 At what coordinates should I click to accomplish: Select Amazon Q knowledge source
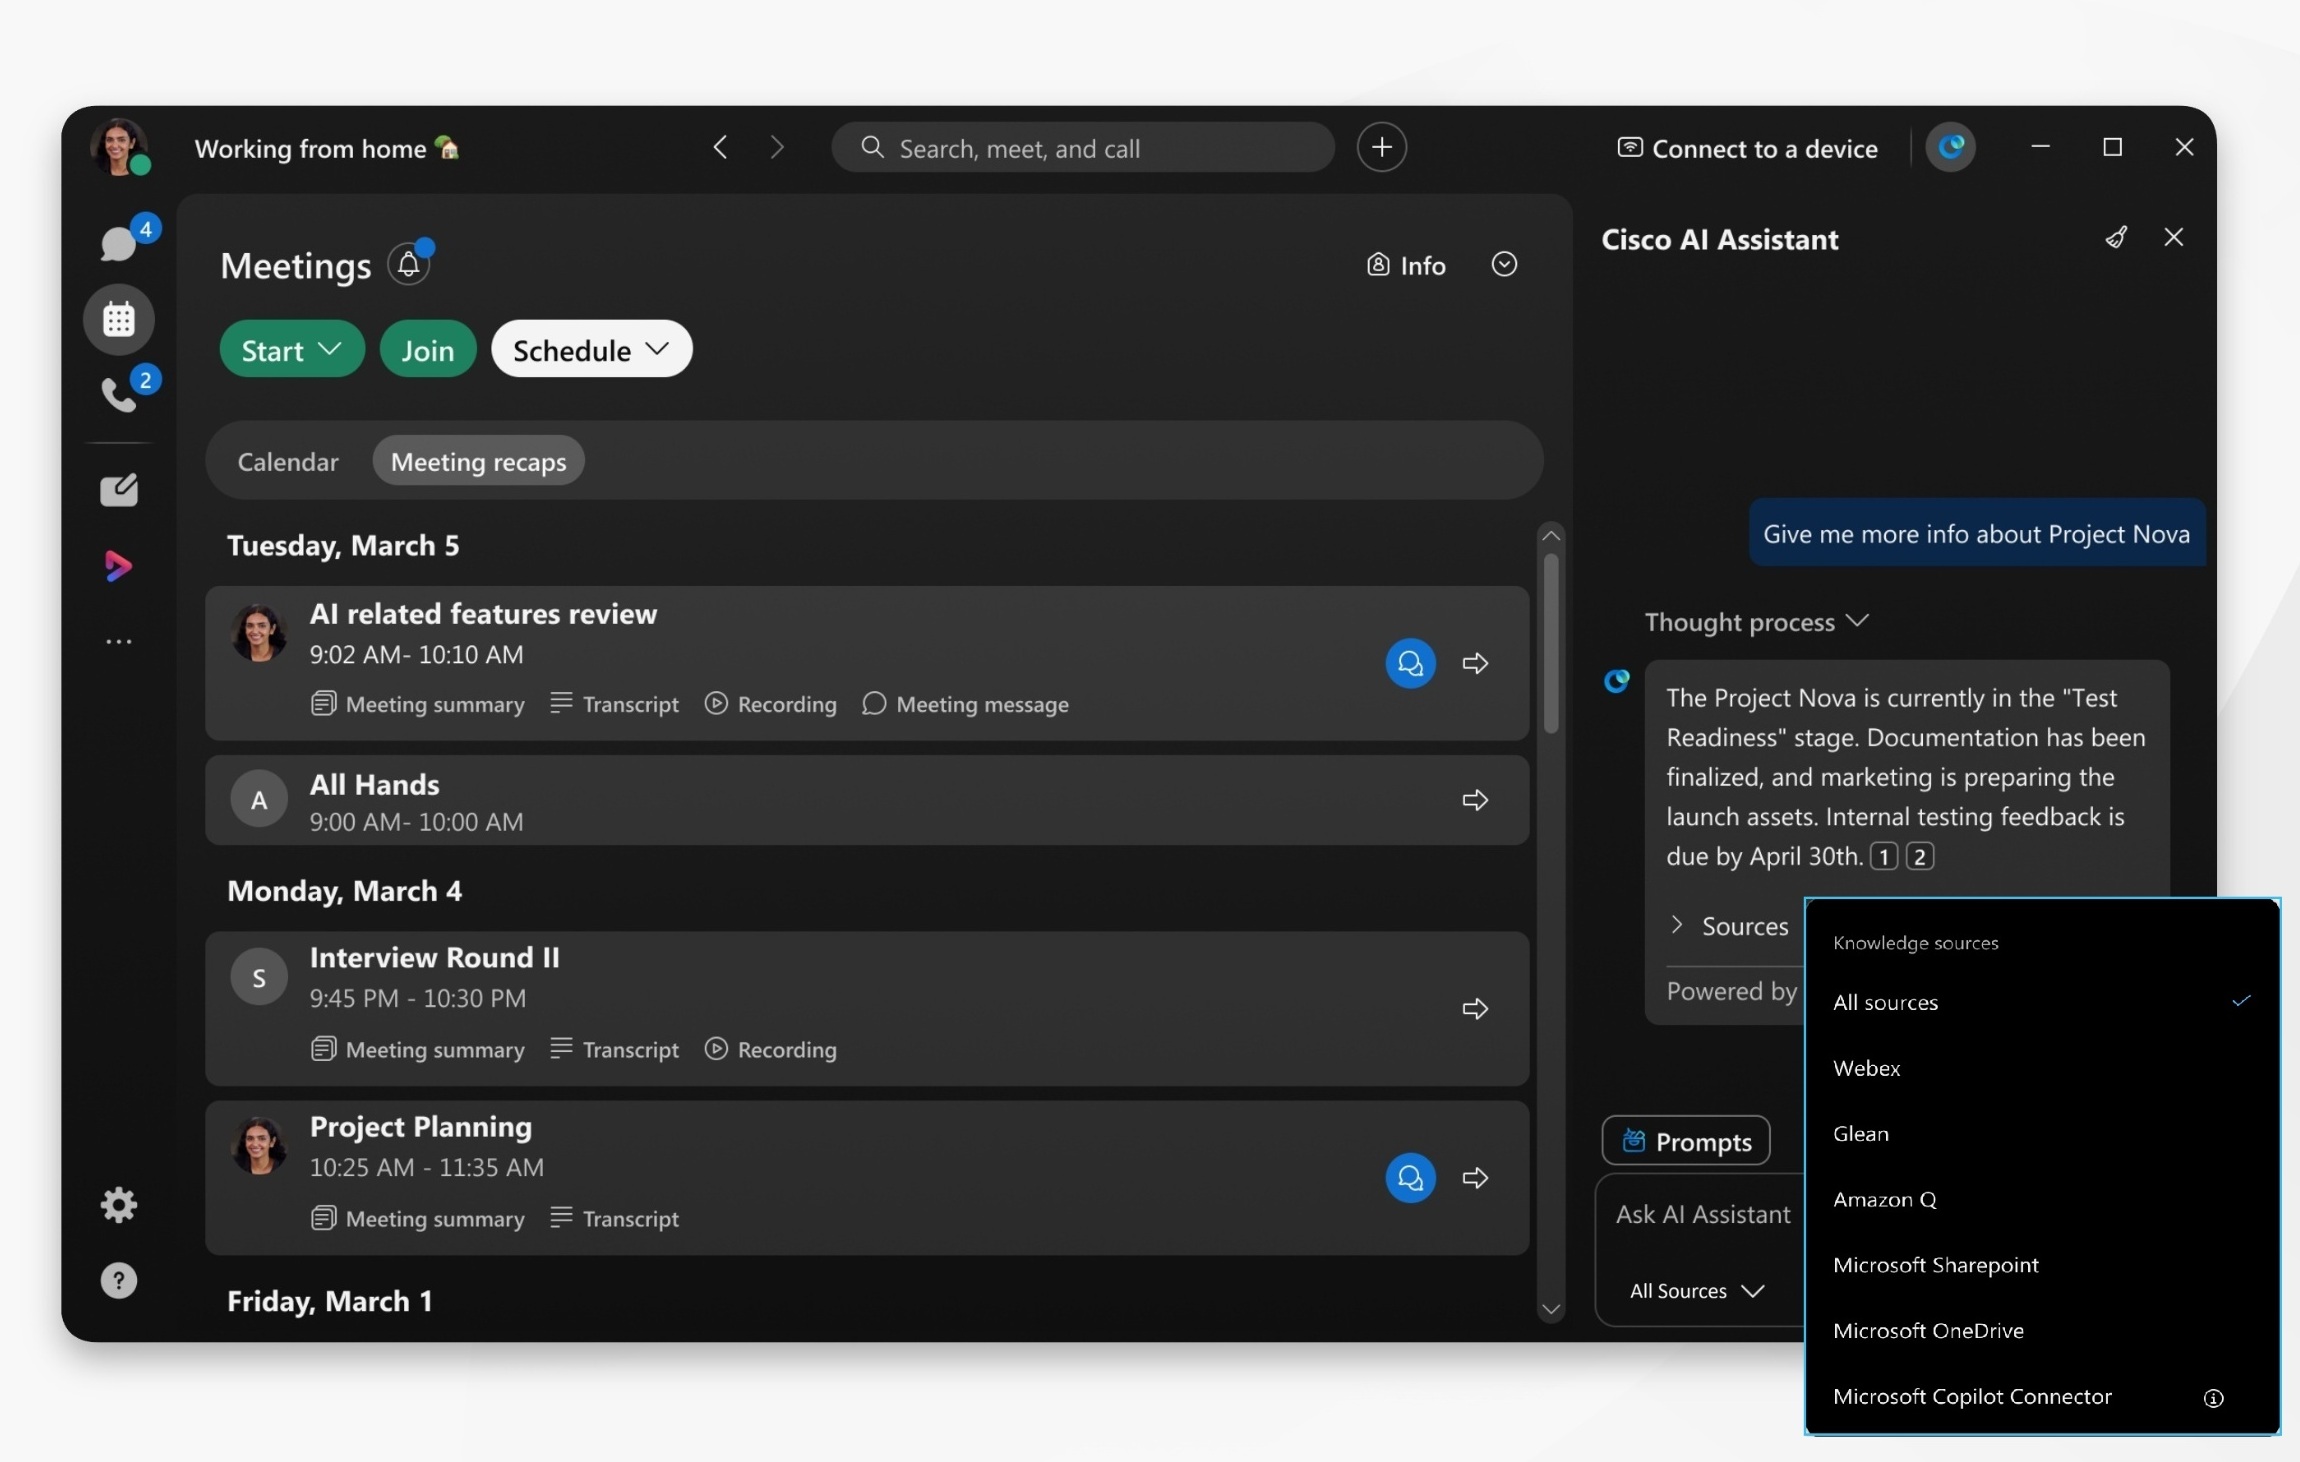[x=2042, y=1199]
